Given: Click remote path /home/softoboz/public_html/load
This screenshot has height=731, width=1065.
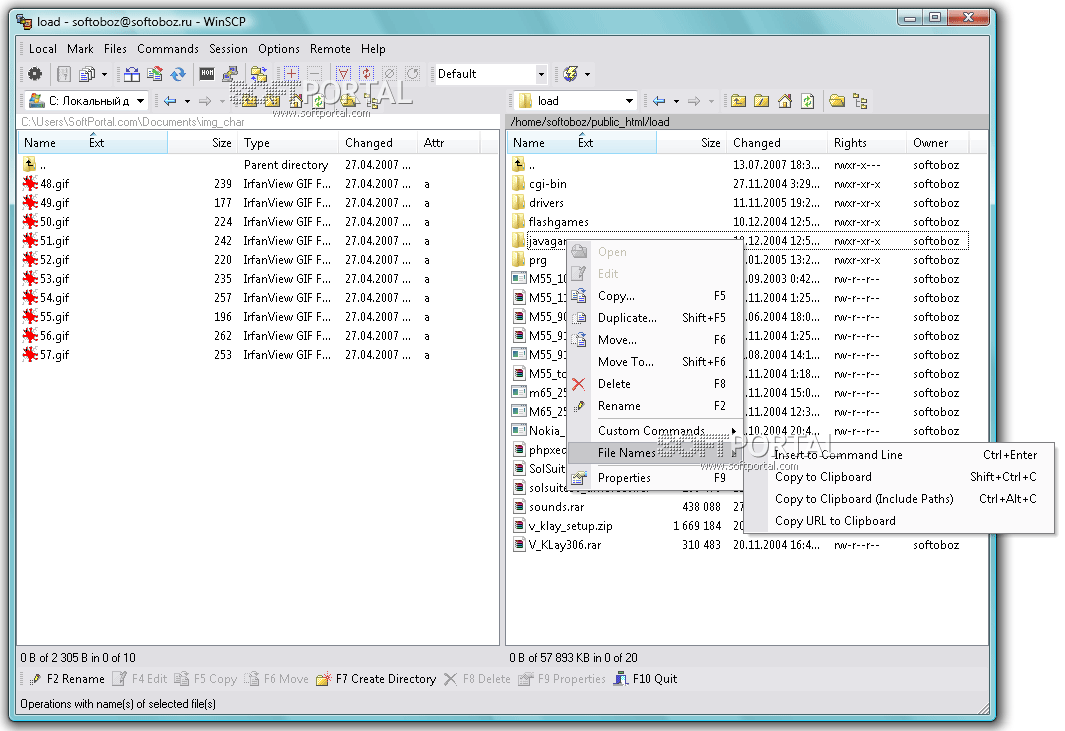Looking at the screenshot, I should pyautogui.click(x=590, y=122).
